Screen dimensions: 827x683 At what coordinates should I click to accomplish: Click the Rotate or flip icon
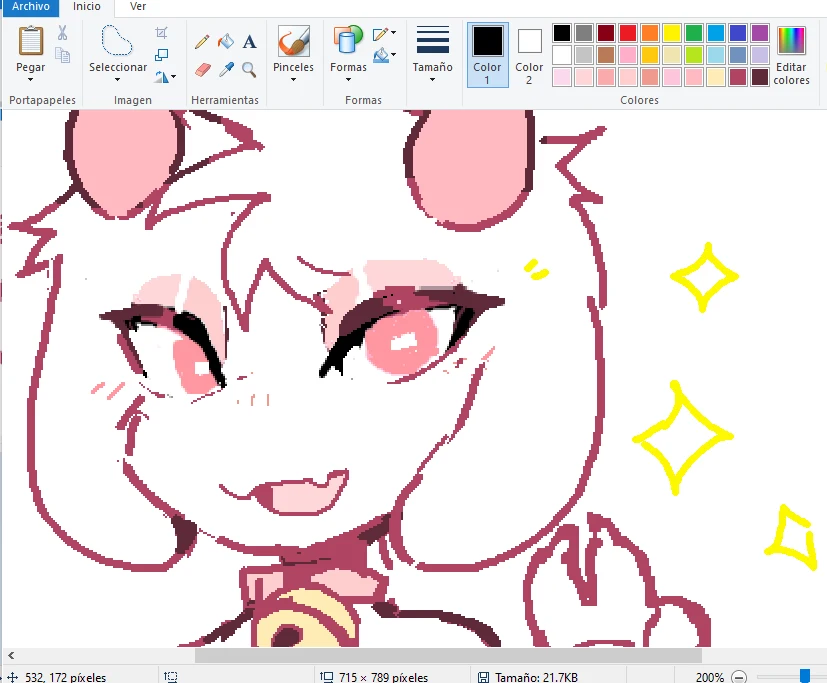(161, 77)
